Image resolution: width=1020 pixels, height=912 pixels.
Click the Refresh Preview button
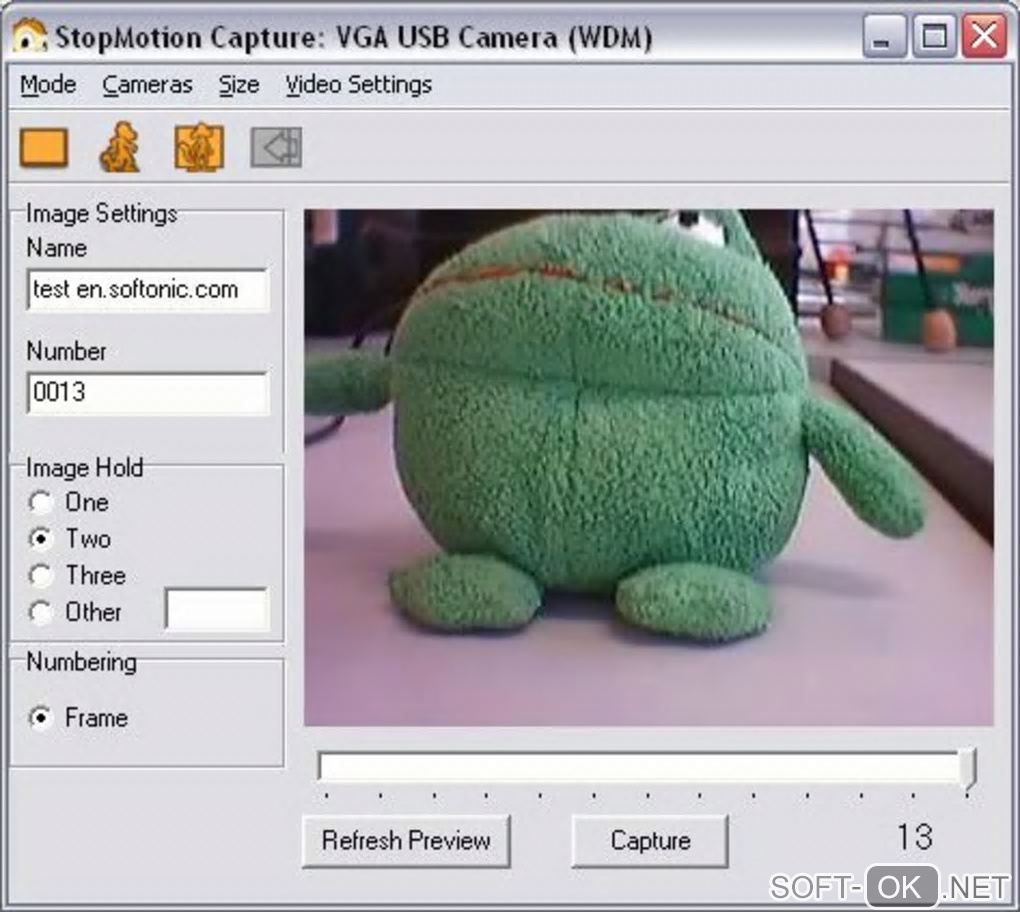[x=407, y=841]
